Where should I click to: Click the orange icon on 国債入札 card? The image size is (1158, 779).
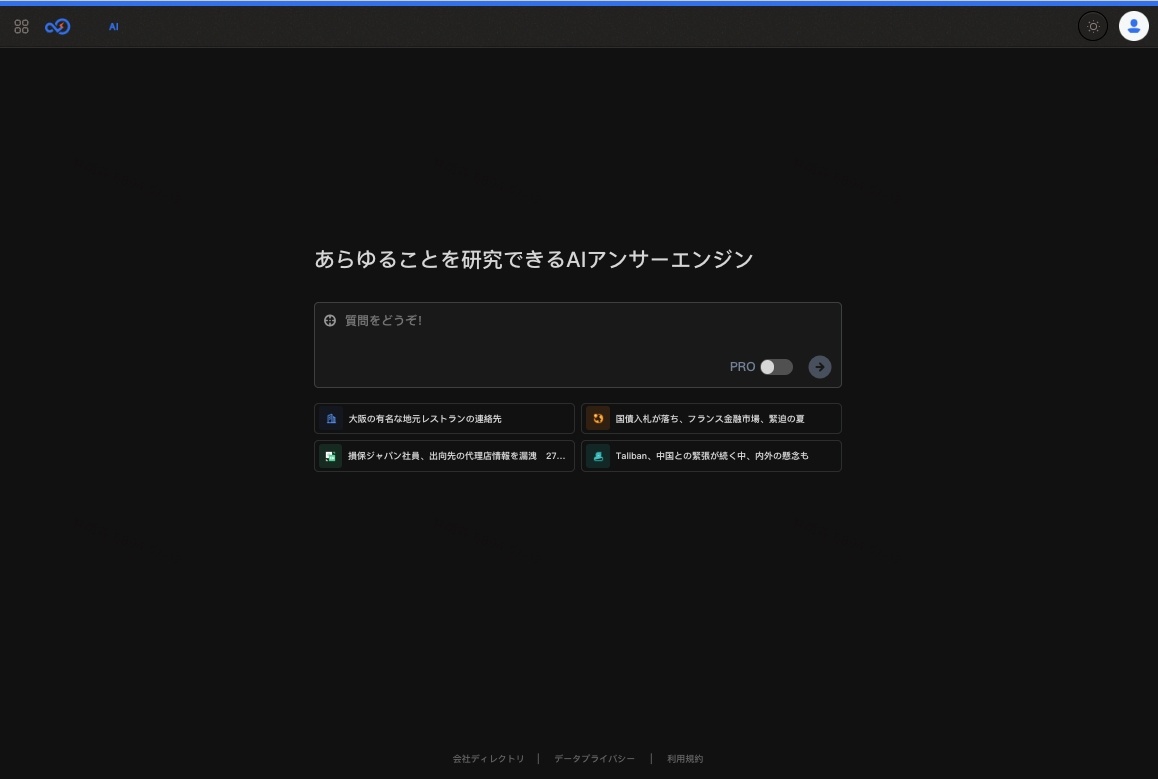(598, 419)
